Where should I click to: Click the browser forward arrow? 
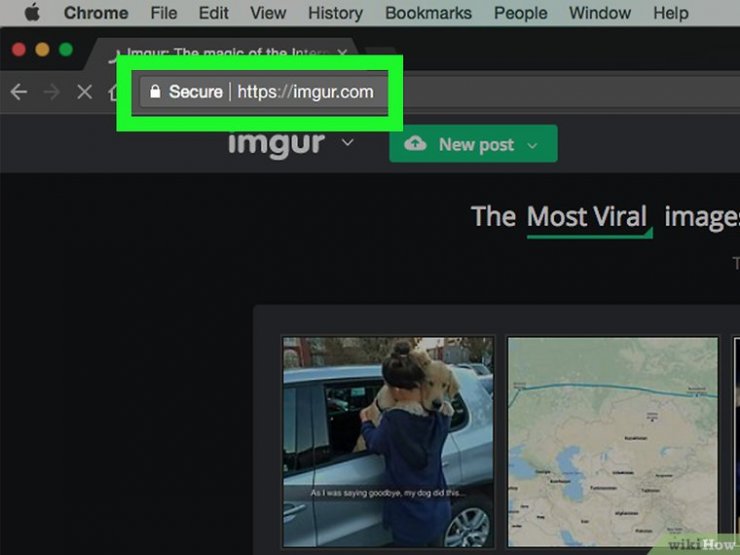[x=51, y=92]
